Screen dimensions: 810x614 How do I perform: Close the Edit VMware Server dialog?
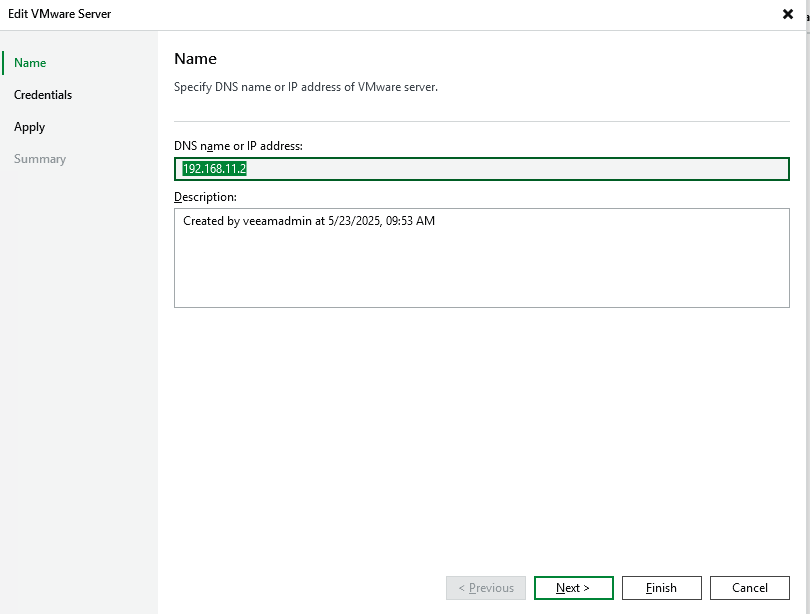[x=787, y=14]
